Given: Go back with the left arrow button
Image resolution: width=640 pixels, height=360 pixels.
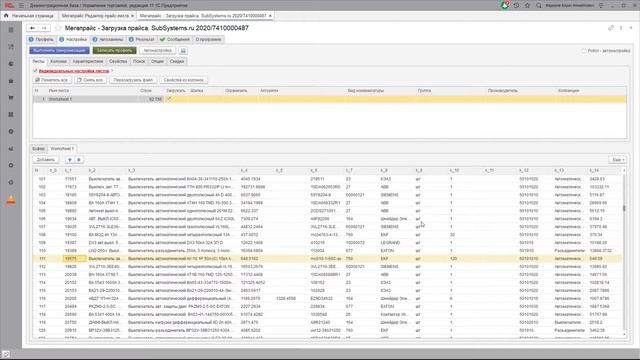Looking at the screenshot, I should (32, 28).
